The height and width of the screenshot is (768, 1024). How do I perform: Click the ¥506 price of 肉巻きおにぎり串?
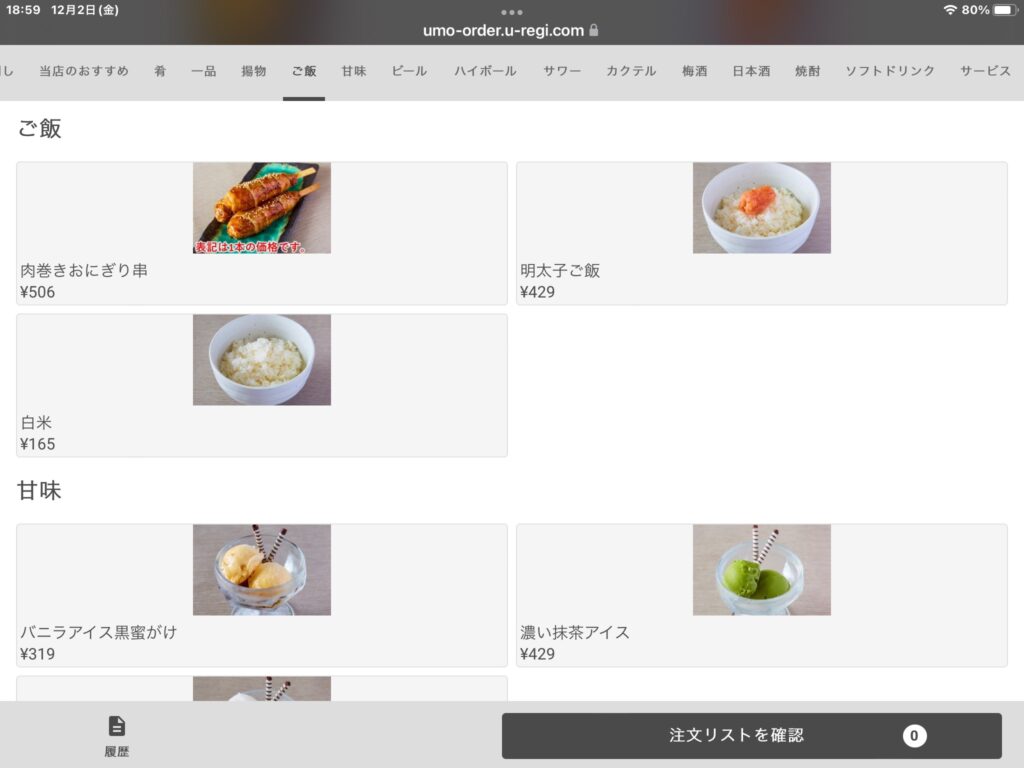point(38,292)
